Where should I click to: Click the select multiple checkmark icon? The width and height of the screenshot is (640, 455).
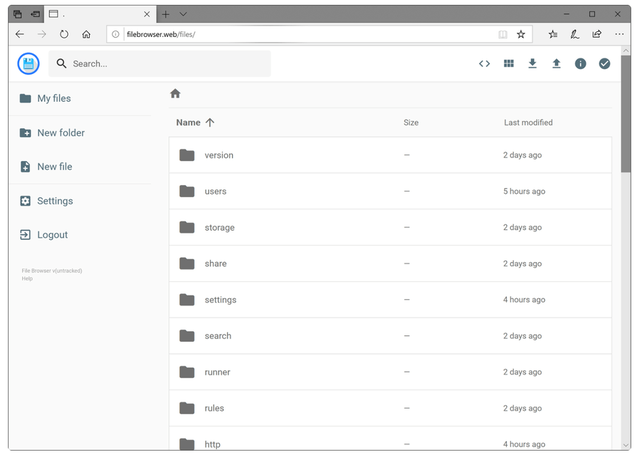coord(604,64)
